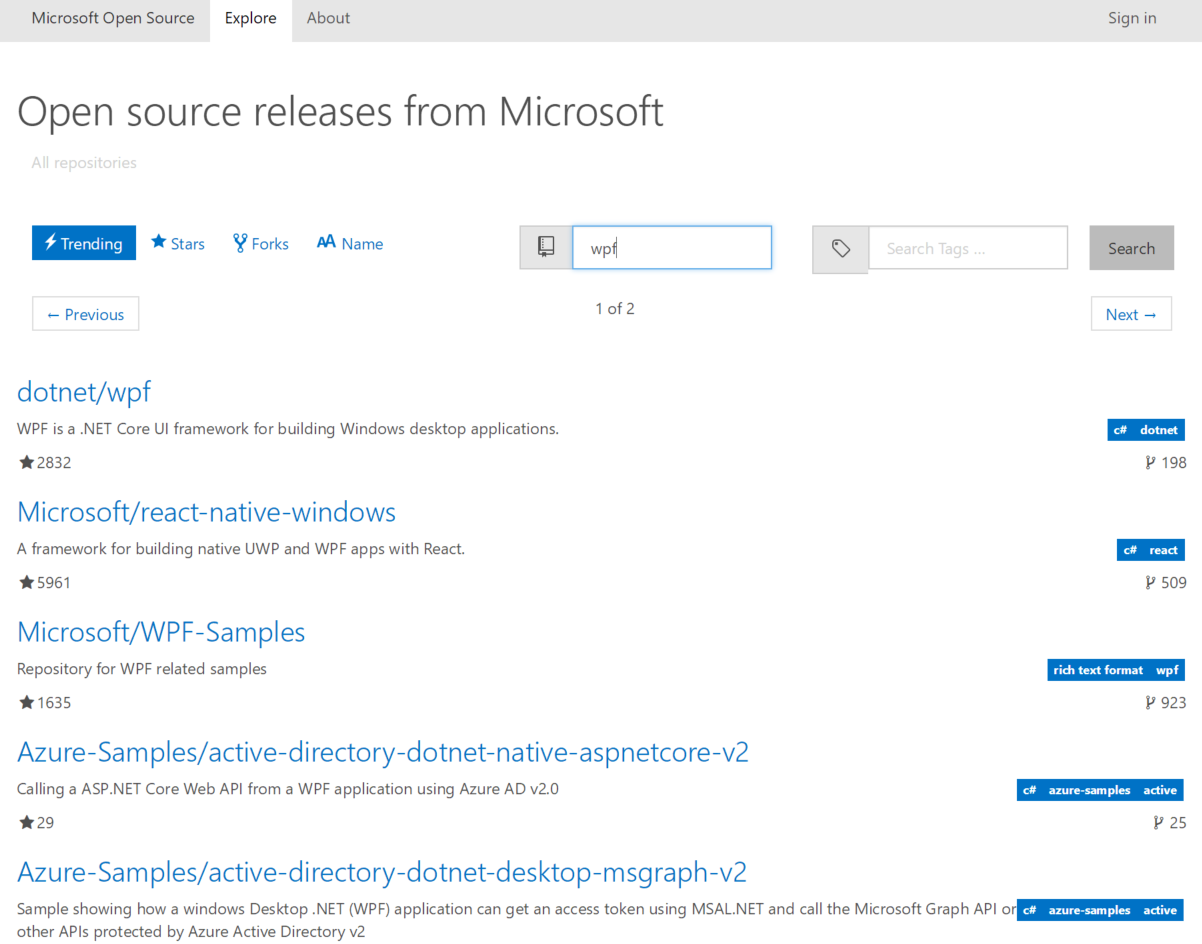Open the Microsoft/WPF-Samples repository link
Viewport: 1202px width, 944px height.
tap(161, 632)
